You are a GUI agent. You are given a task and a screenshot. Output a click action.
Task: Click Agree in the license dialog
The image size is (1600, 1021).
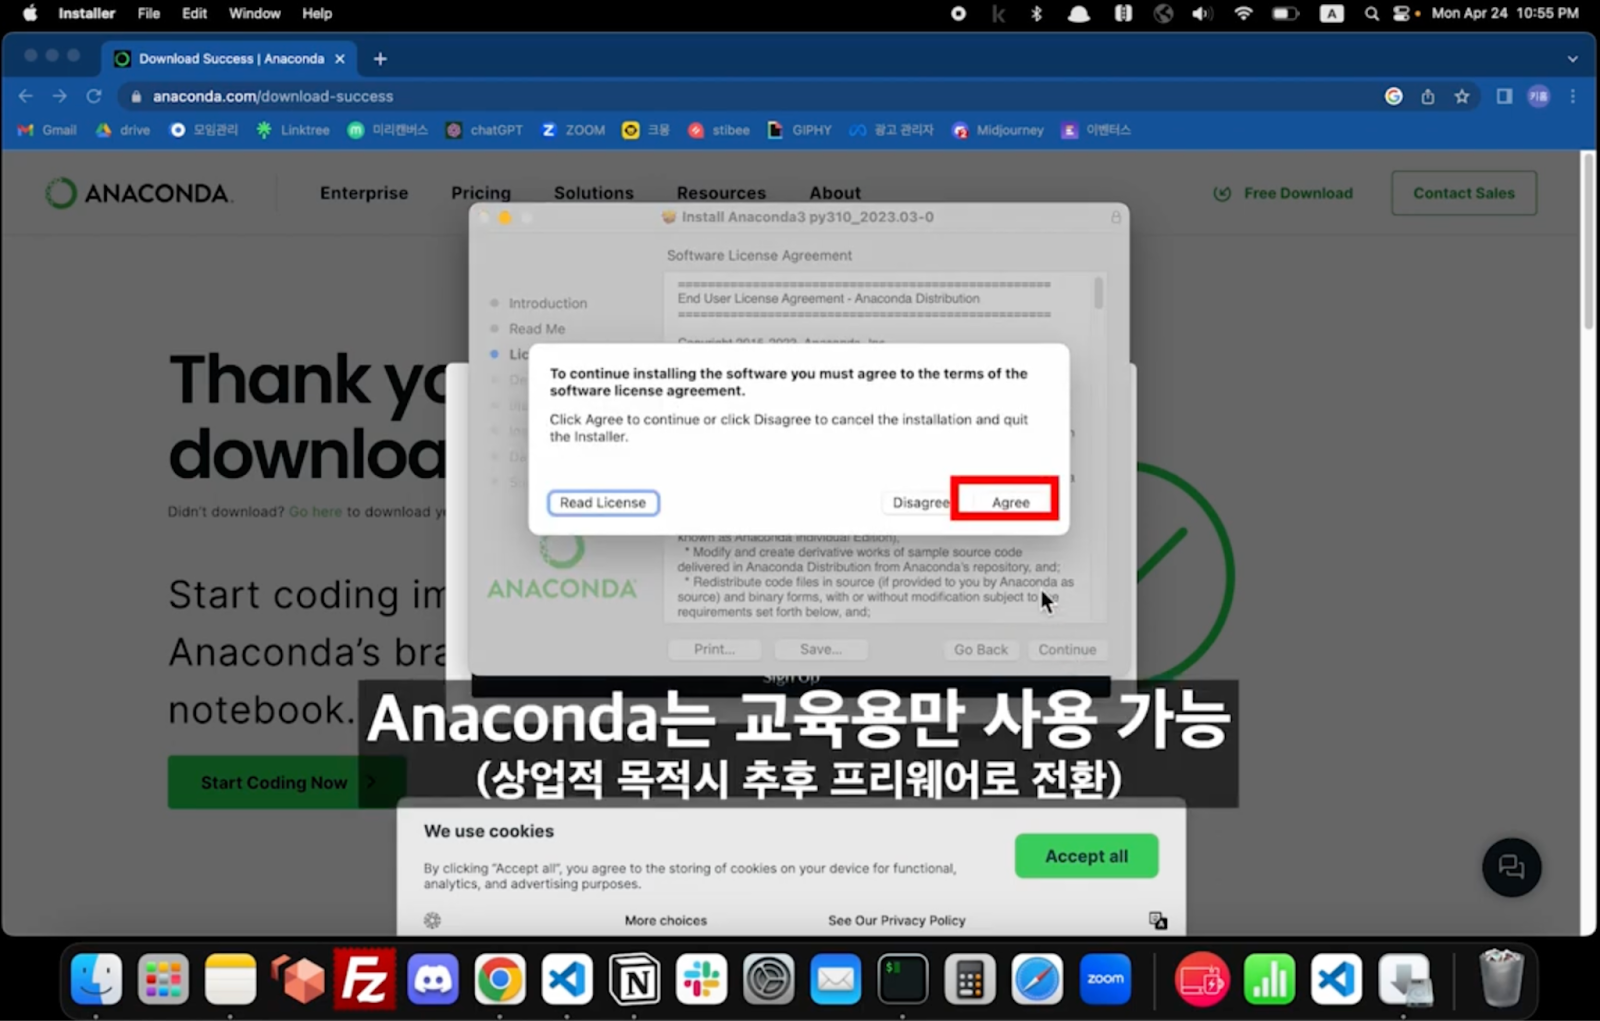tap(1010, 502)
